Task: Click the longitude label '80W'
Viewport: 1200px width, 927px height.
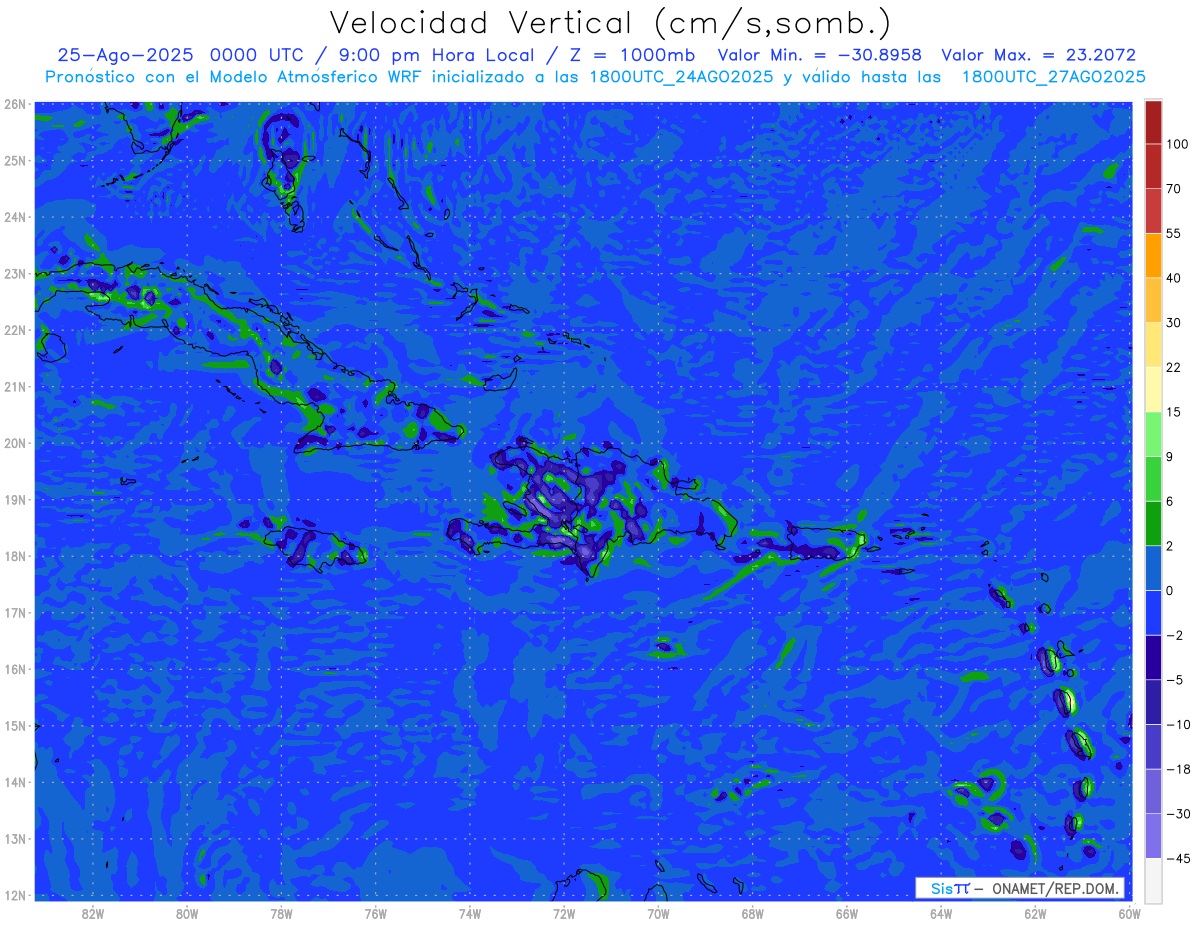Action: click(x=187, y=913)
